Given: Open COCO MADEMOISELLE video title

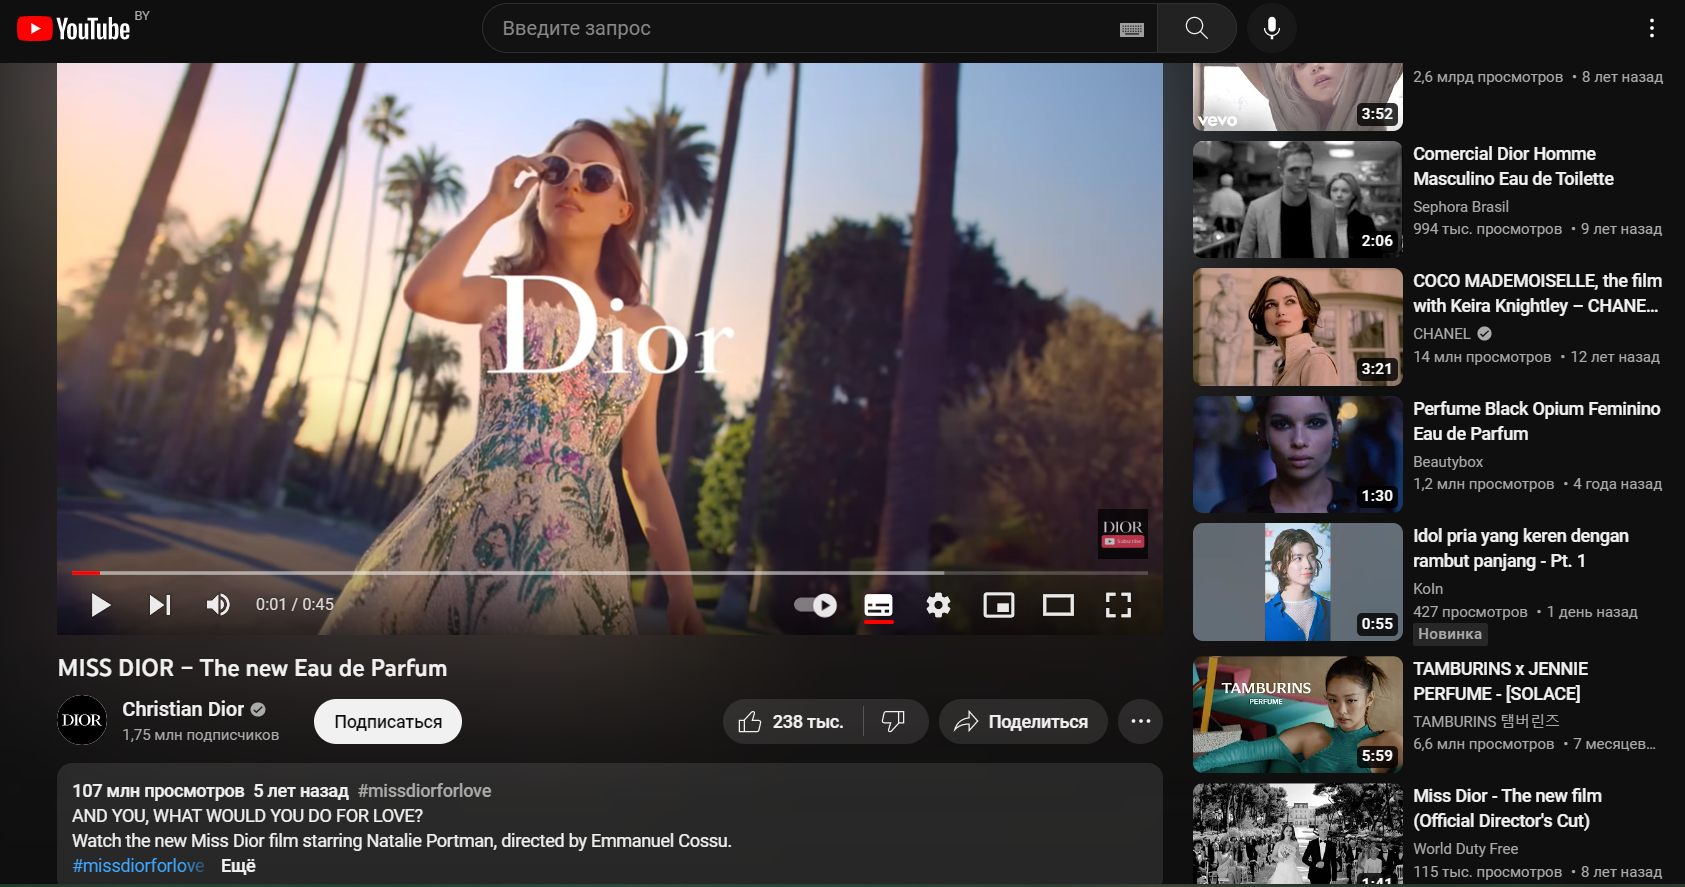Looking at the screenshot, I should pyautogui.click(x=1537, y=293).
